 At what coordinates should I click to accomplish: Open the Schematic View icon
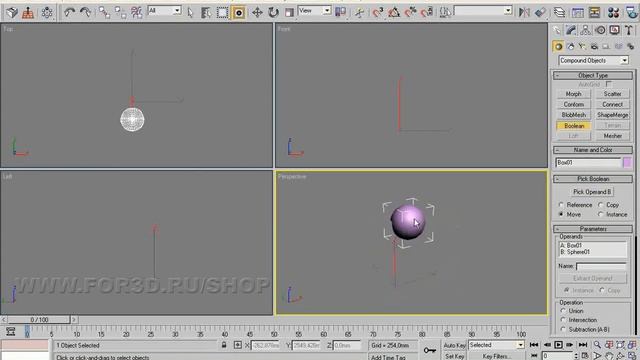click(x=594, y=12)
